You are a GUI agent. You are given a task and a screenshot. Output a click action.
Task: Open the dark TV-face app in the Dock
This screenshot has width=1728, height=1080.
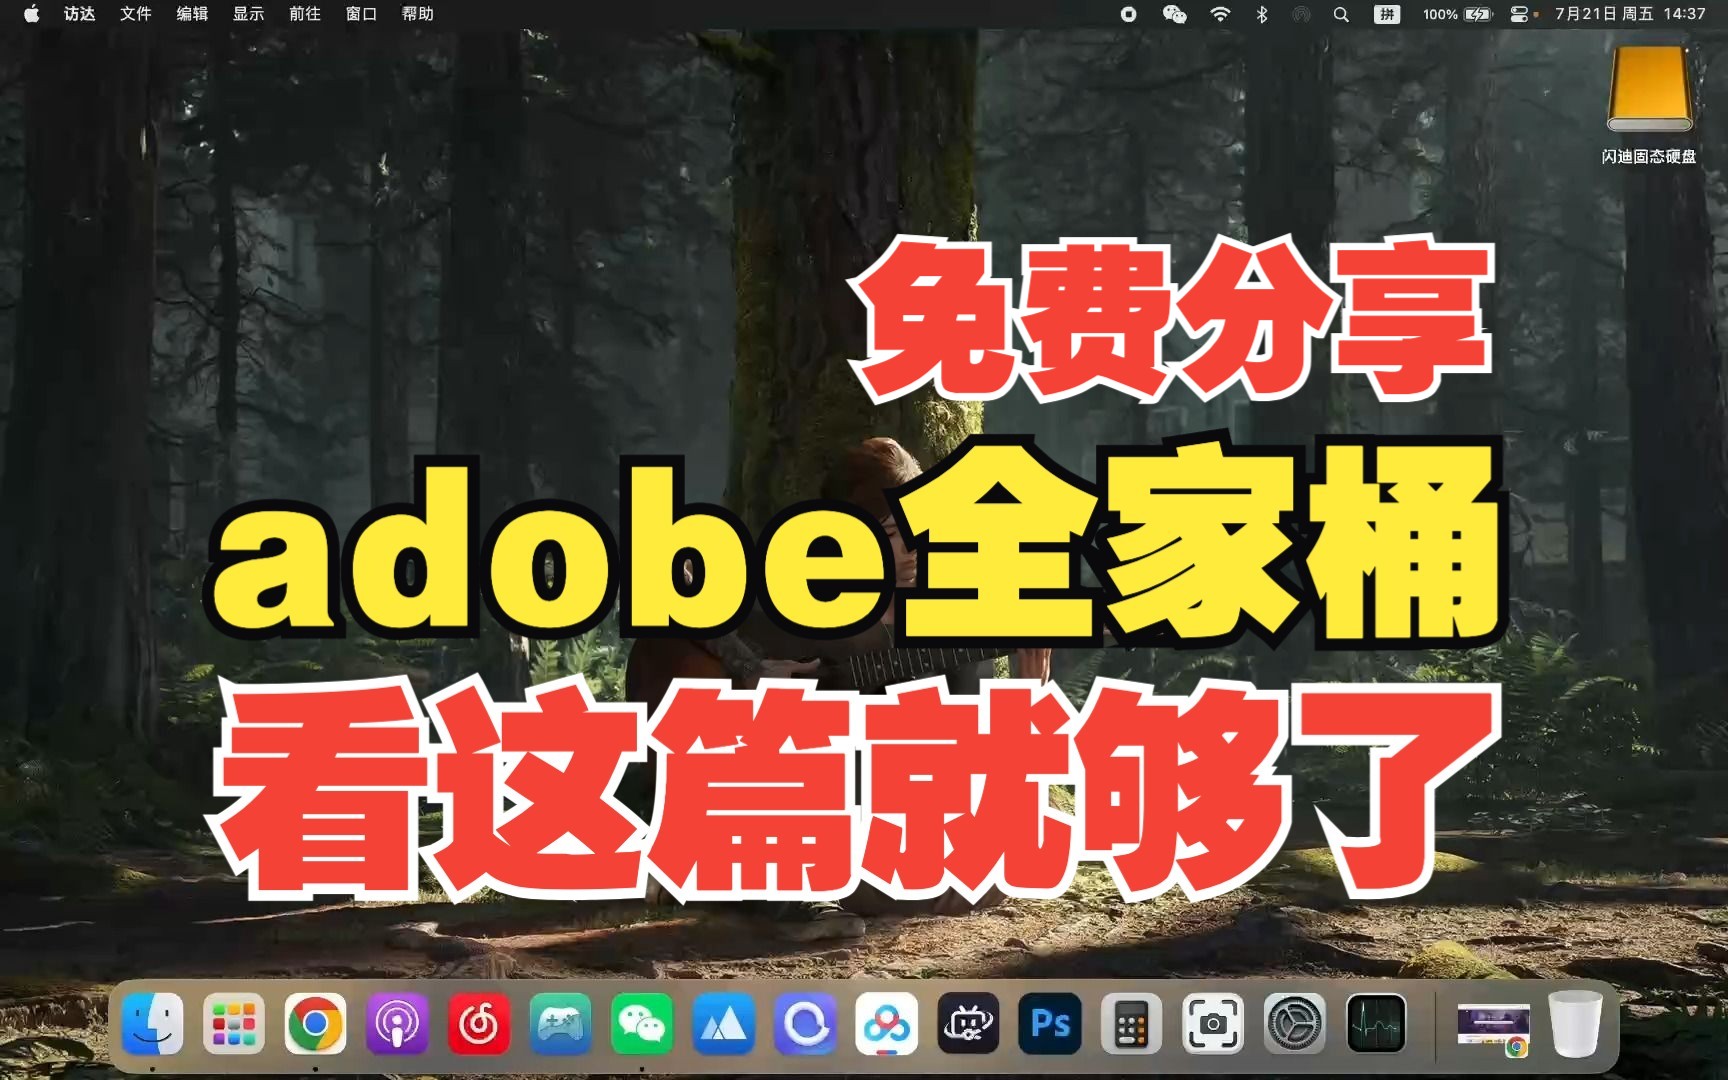pos(968,1024)
